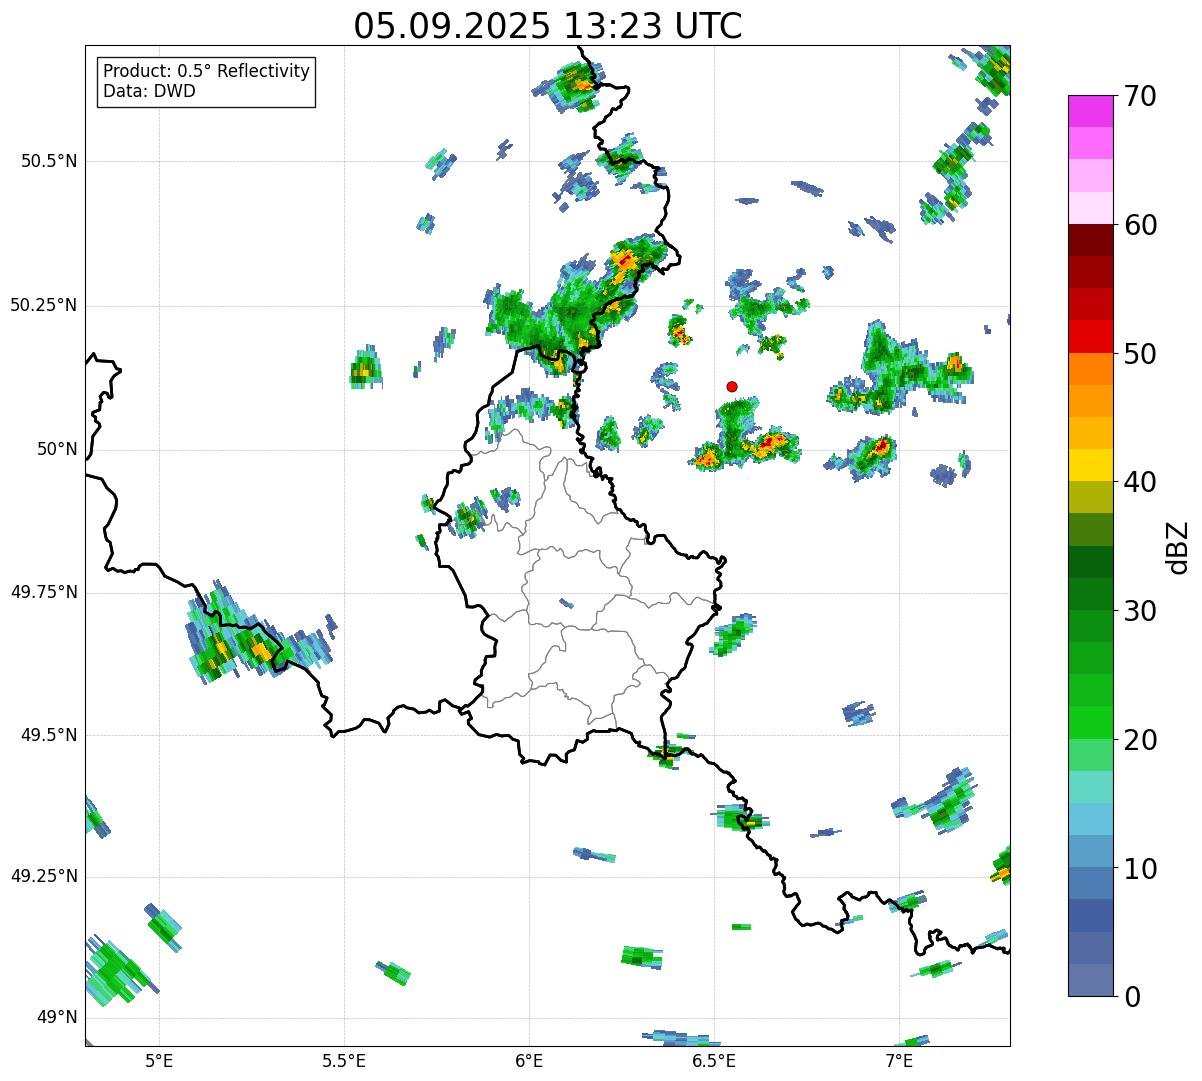The image size is (1202, 1081).
Task: Click the 10 tick on colorbar
Action: point(1140,868)
